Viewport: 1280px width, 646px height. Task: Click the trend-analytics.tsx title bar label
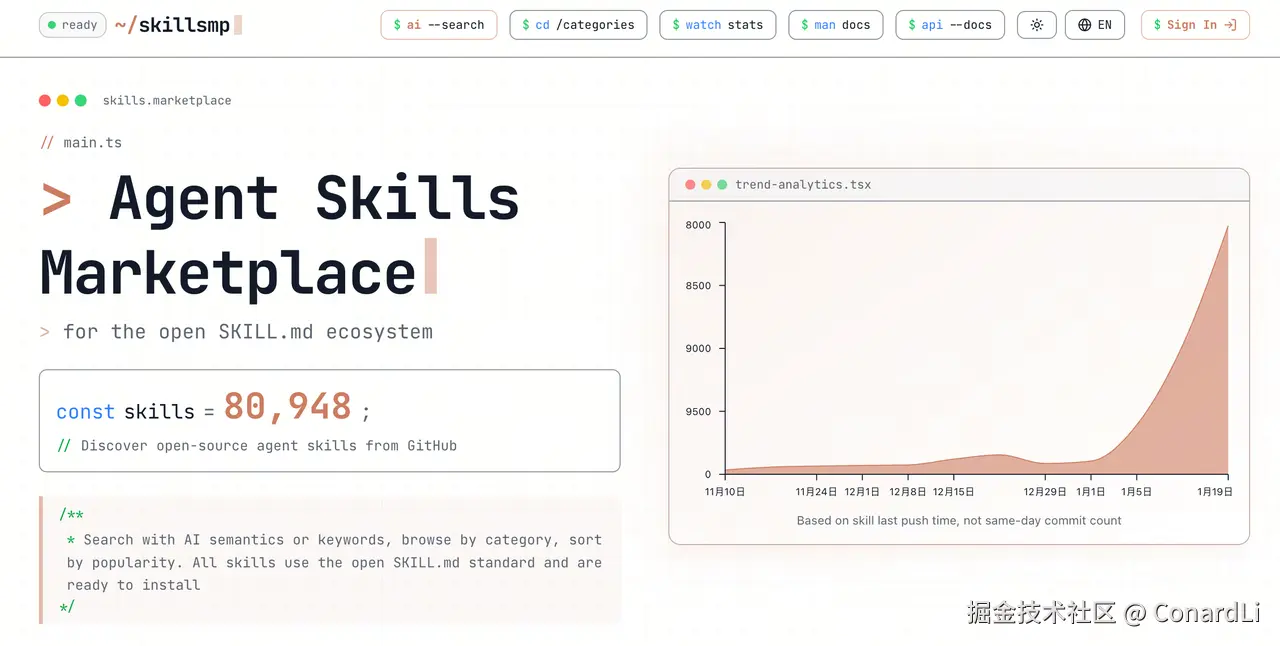pyautogui.click(x=802, y=185)
